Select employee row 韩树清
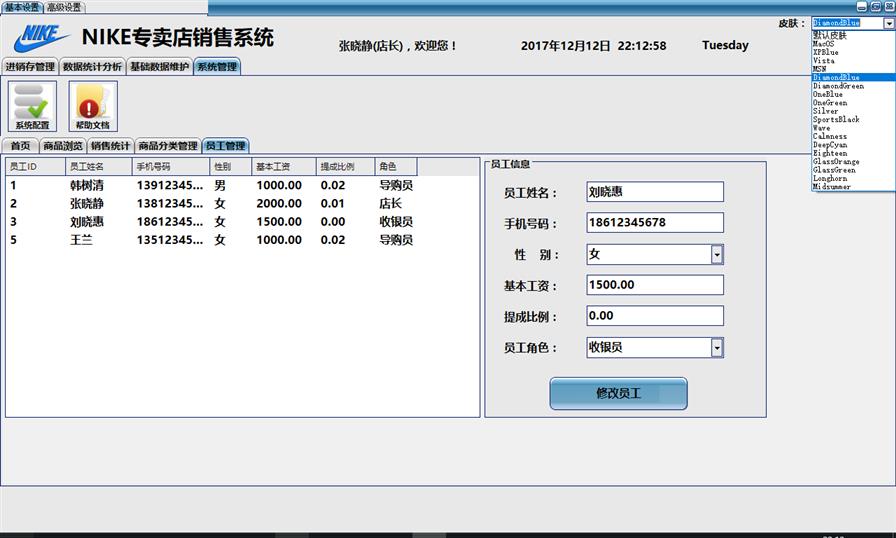The width and height of the screenshot is (896, 538). click(87, 186)
